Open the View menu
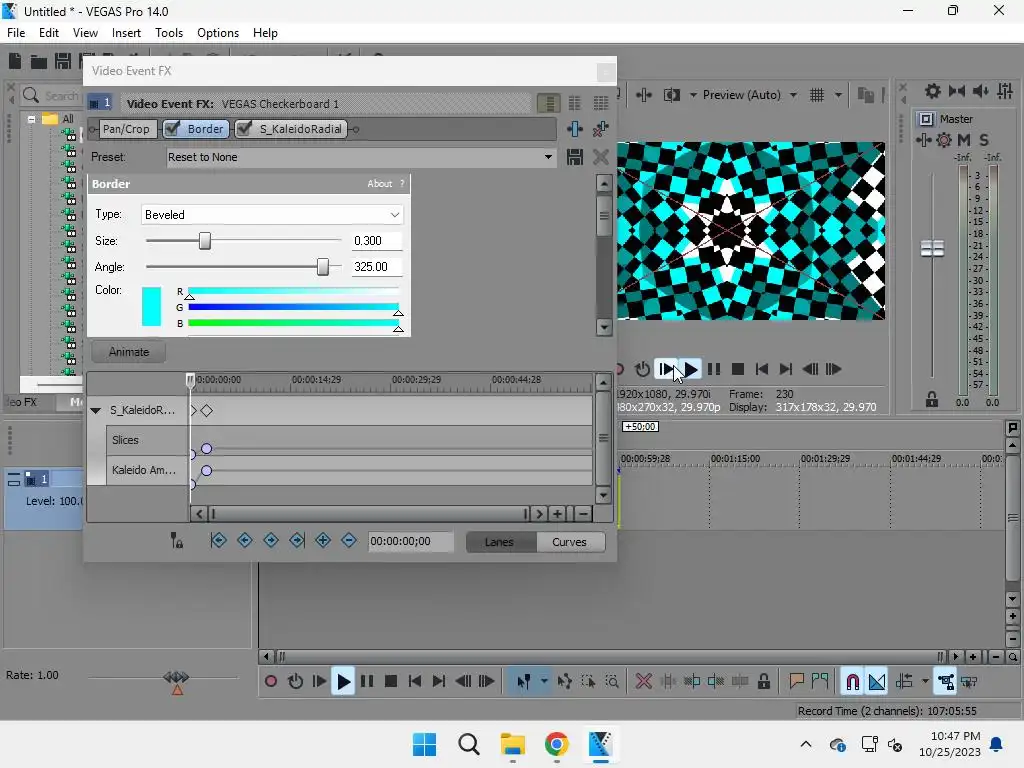Screen dimensions: 1024x768 click(85, 33)
